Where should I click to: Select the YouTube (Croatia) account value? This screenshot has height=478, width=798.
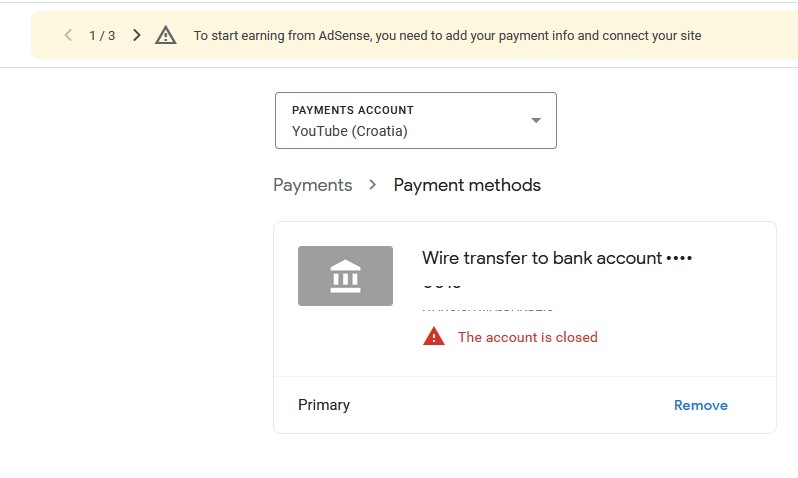pos(350,131)
